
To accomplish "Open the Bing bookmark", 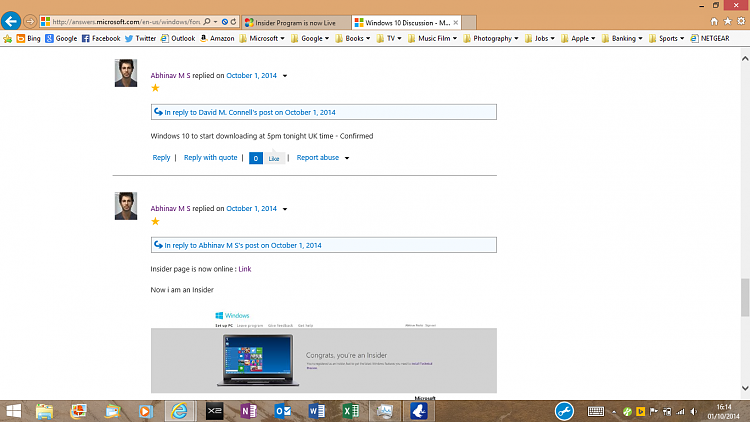I will pyautogui.click(x=28, y=38).
